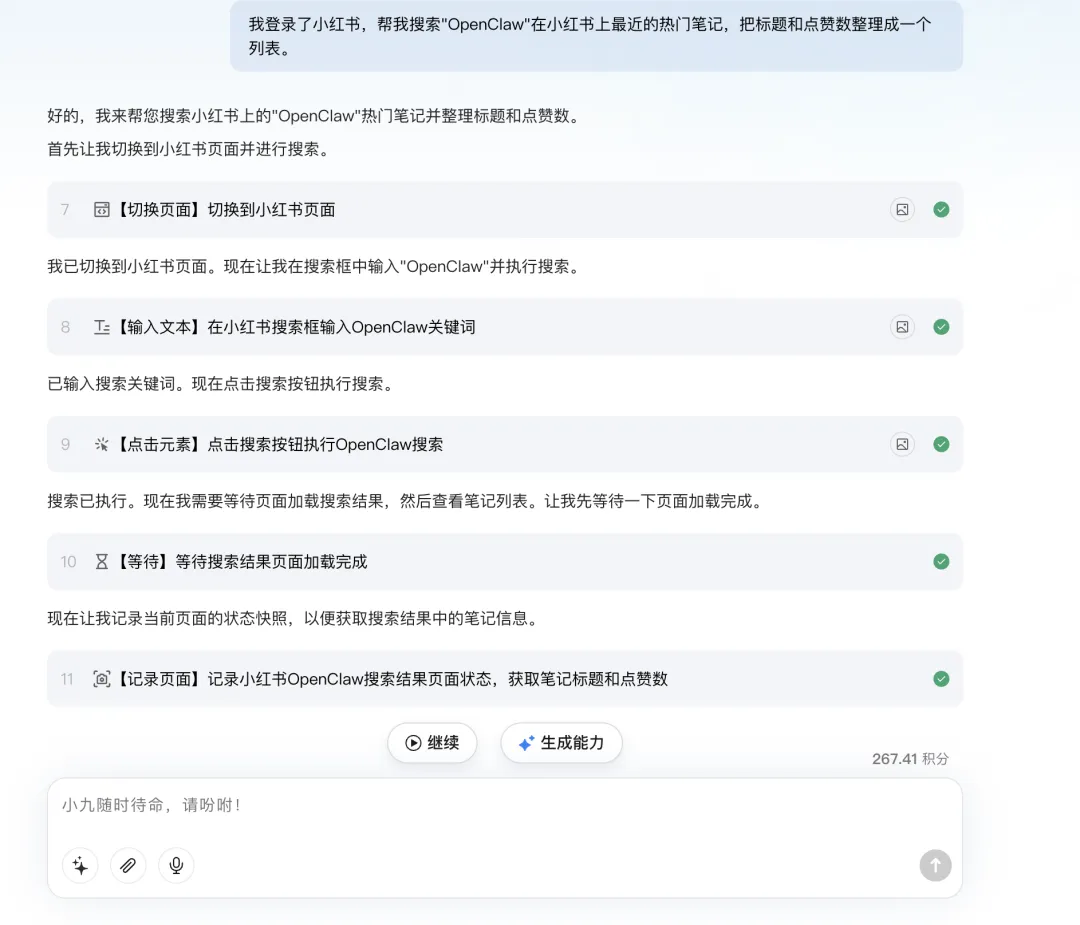Click the user message about 小红书 OpenClaw
The width and height of the screenshot is (1080, 925).
pos(596,36)
